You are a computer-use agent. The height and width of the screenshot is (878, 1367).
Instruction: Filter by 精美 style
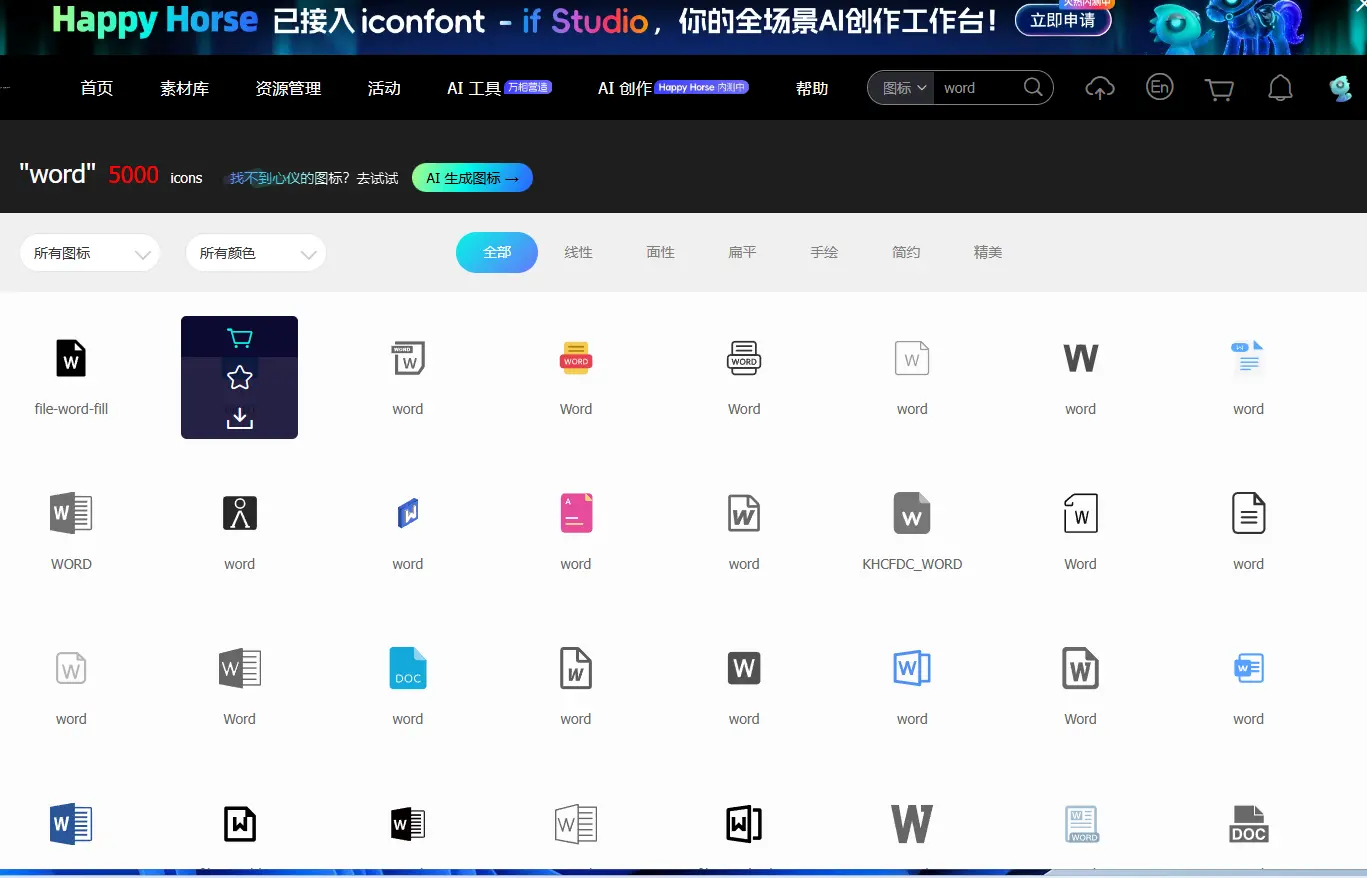pos(988,252)
